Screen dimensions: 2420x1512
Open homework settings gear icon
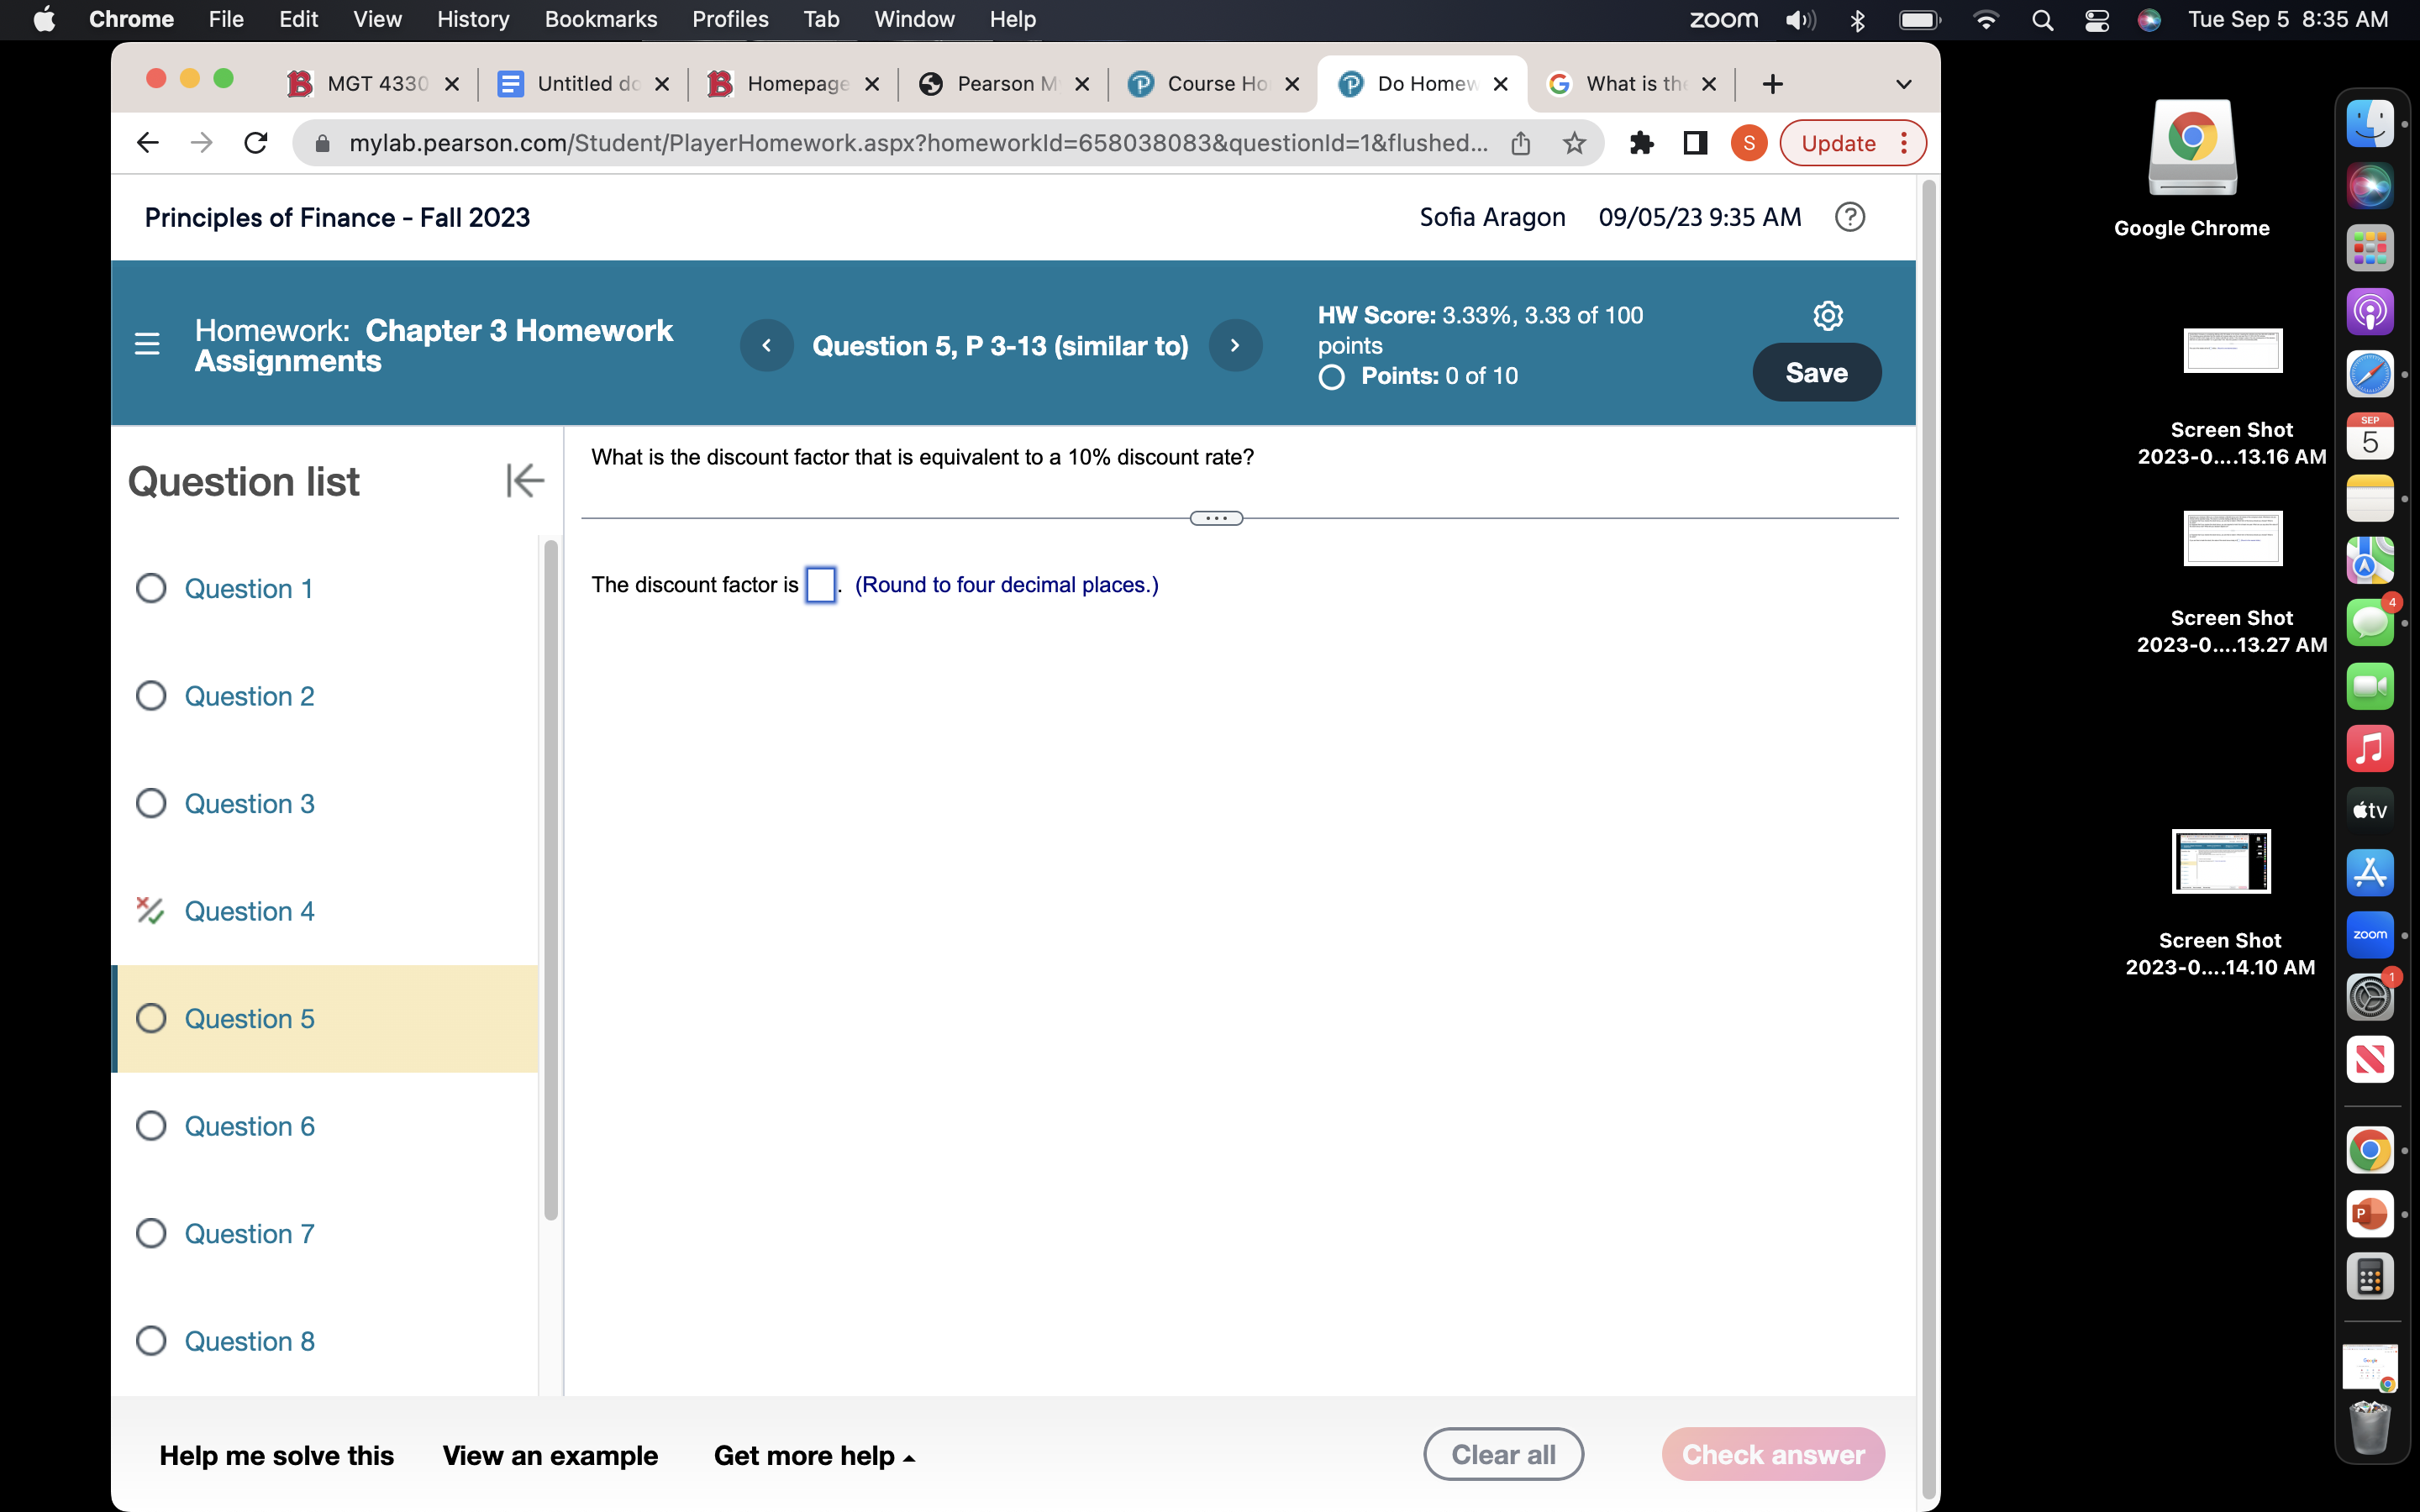click(x=1827, y=316)
